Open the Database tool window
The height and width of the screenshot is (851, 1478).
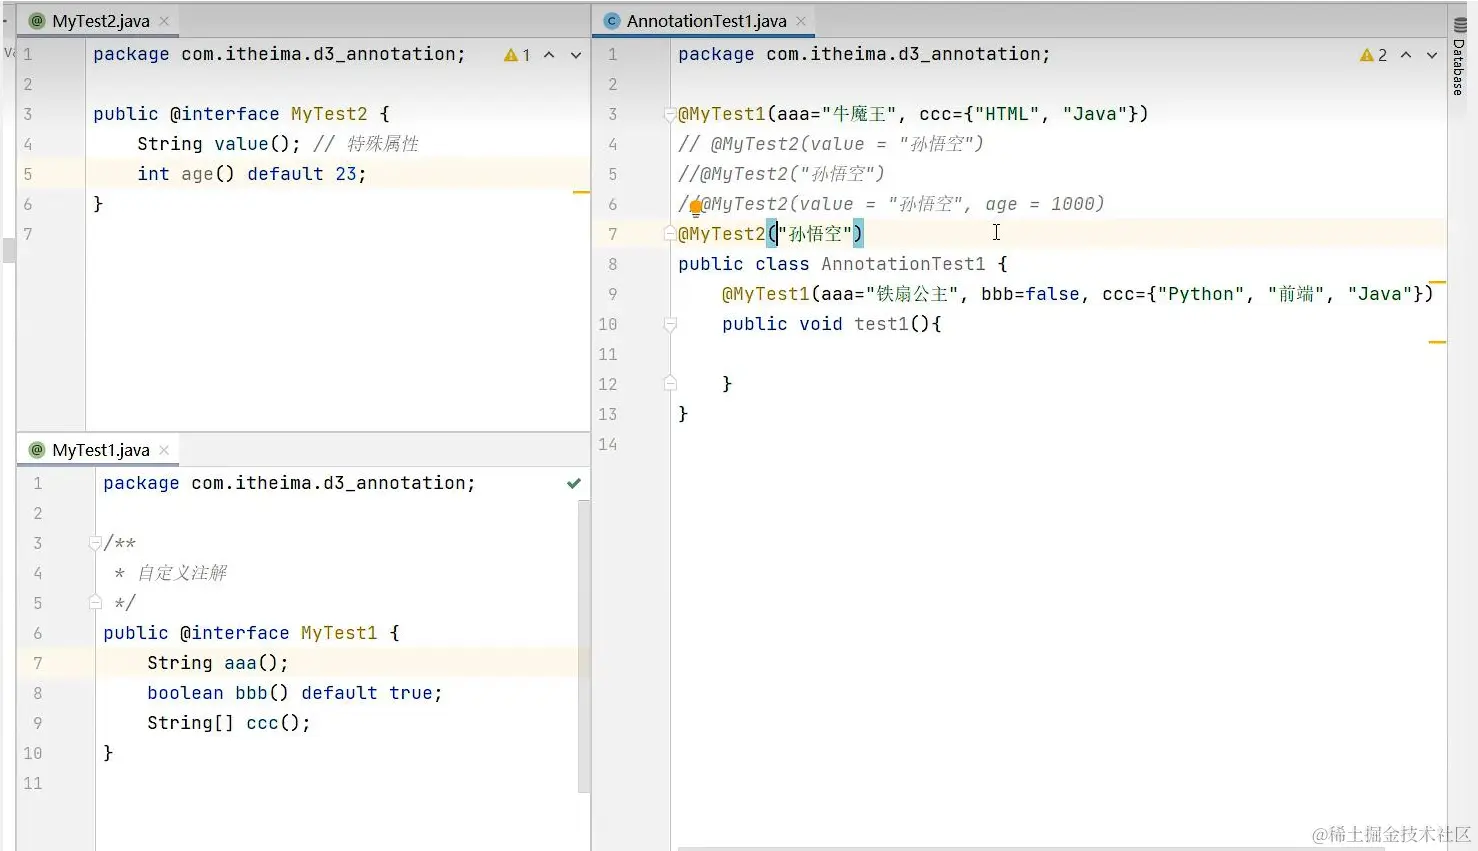coord(1459,58)
